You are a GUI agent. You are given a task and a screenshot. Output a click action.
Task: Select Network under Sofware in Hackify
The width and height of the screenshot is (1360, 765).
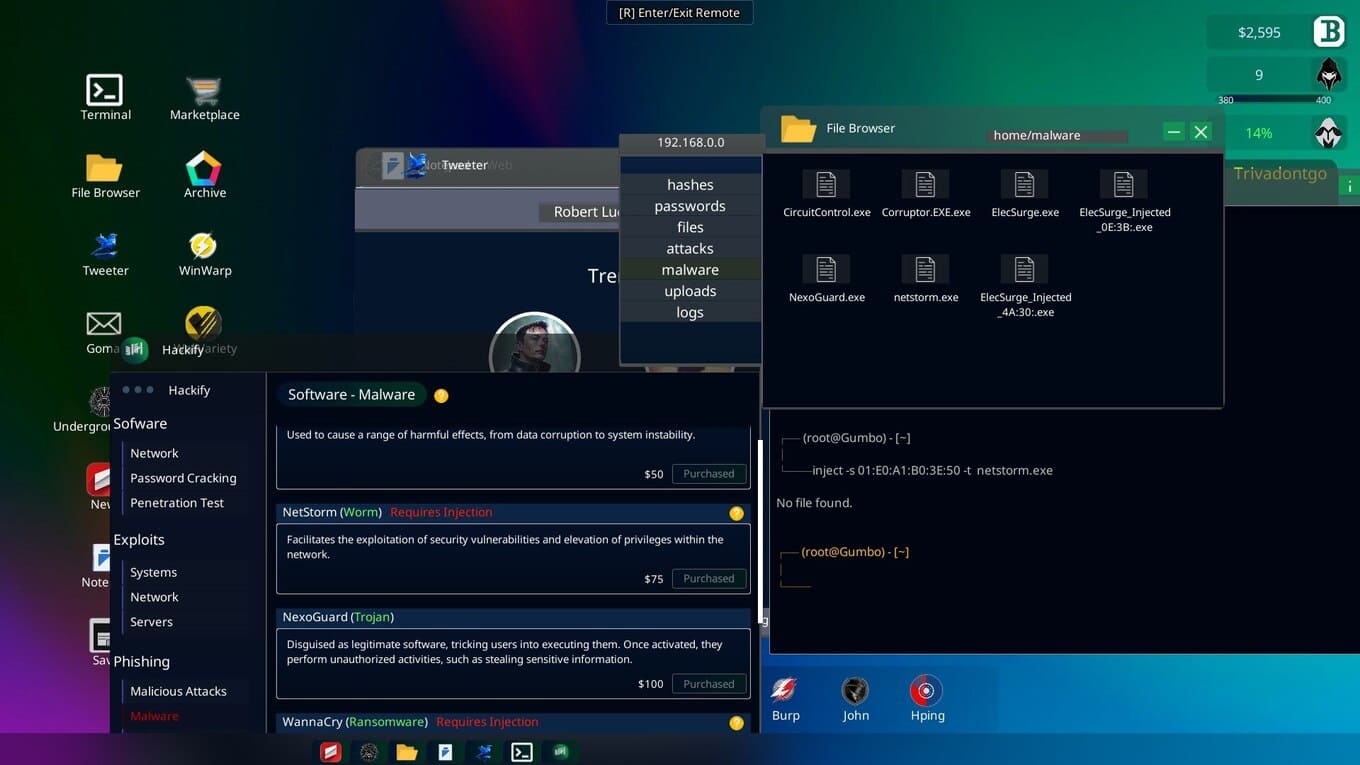[154, 453]
